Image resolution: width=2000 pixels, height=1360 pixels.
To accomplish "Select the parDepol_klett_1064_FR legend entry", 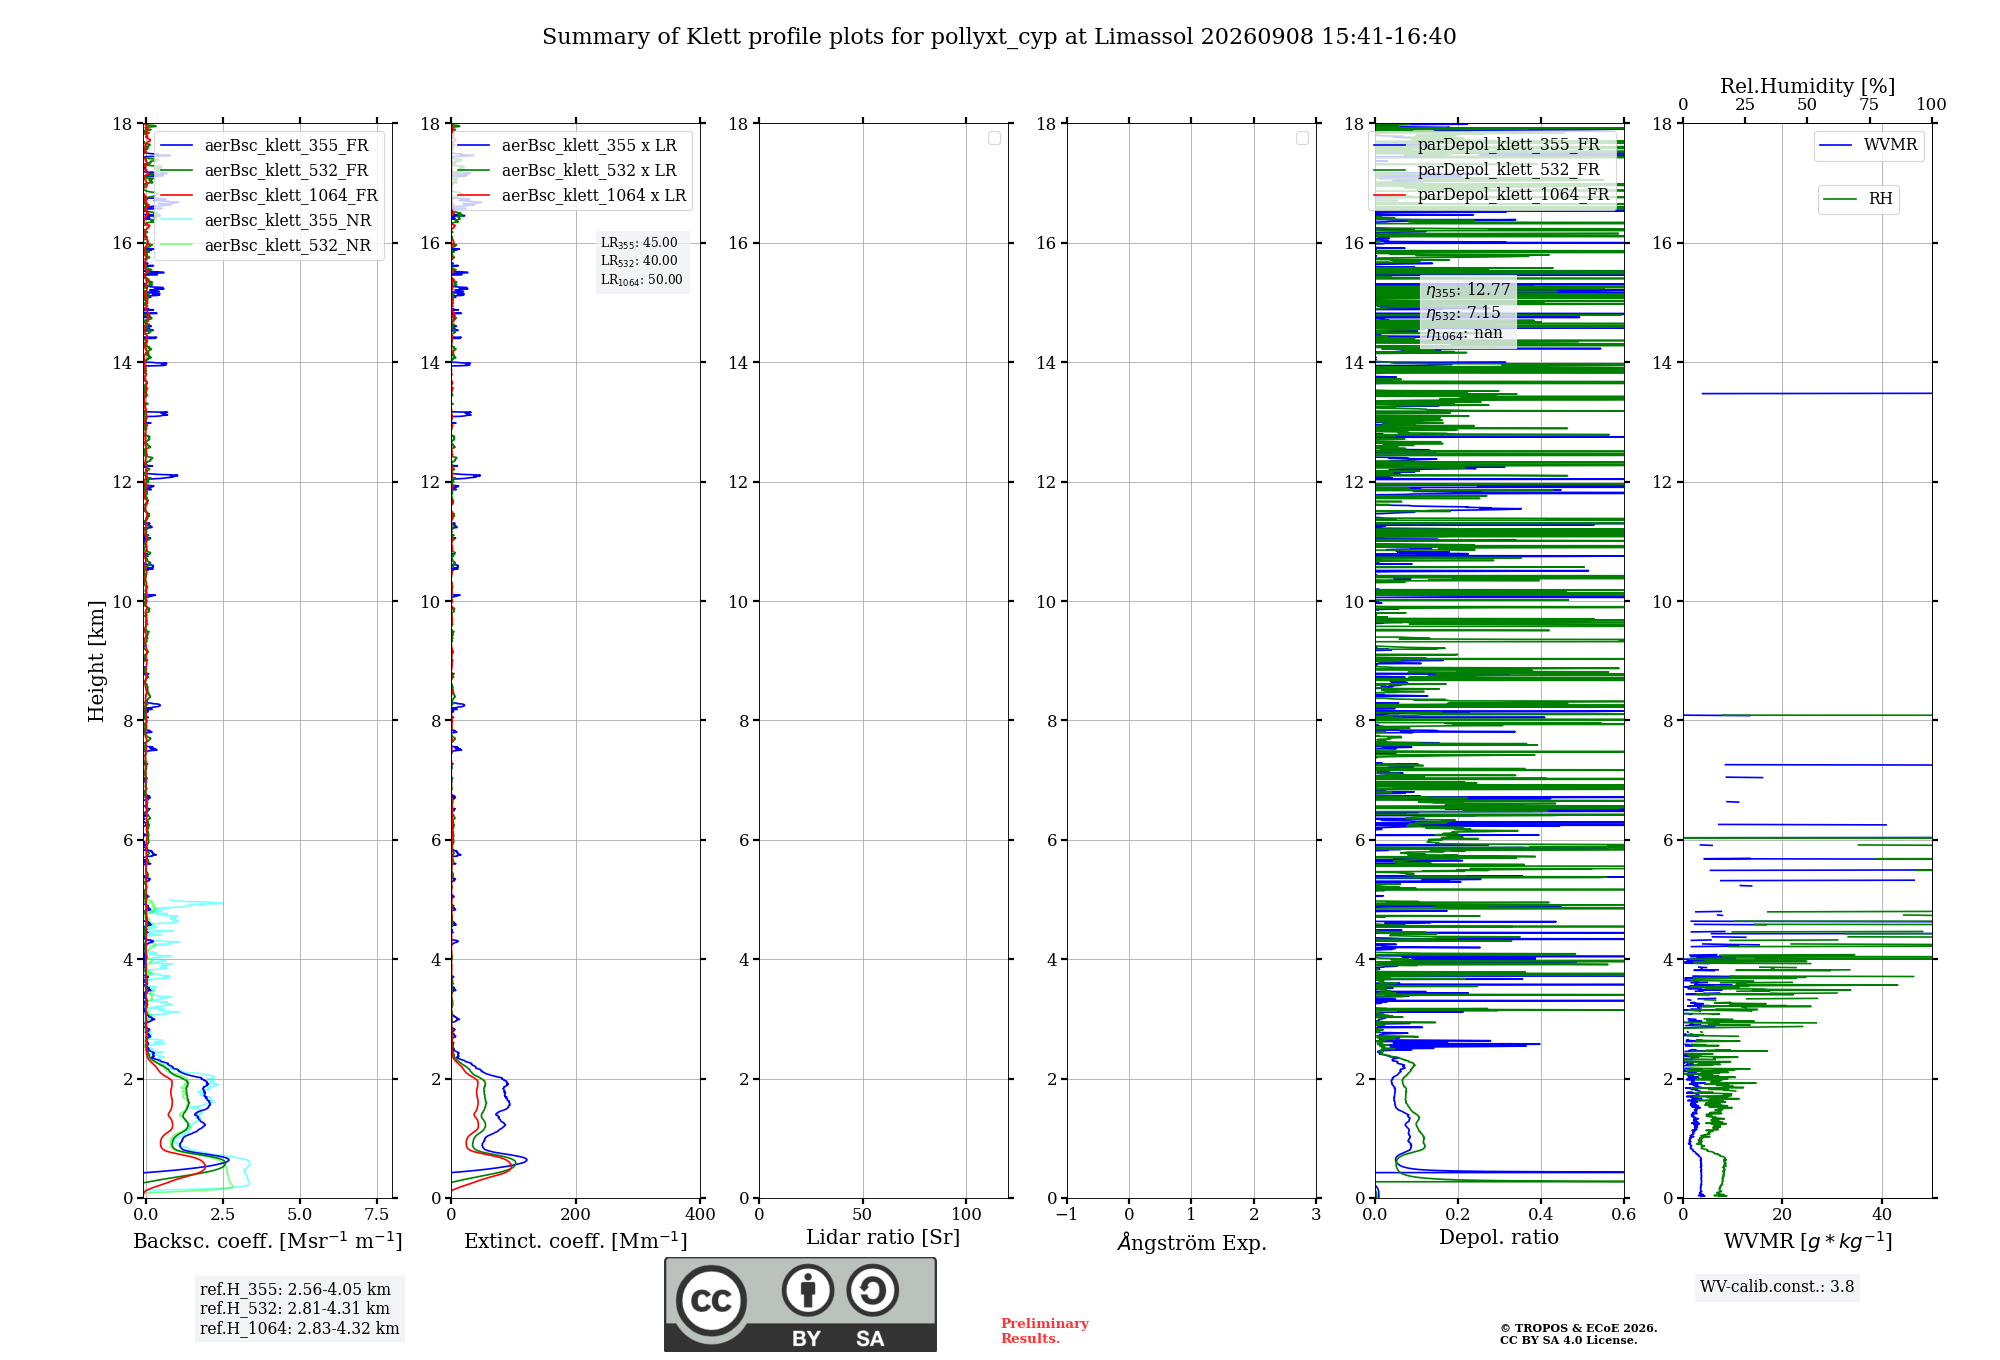I will click(x=1493, y=195).
